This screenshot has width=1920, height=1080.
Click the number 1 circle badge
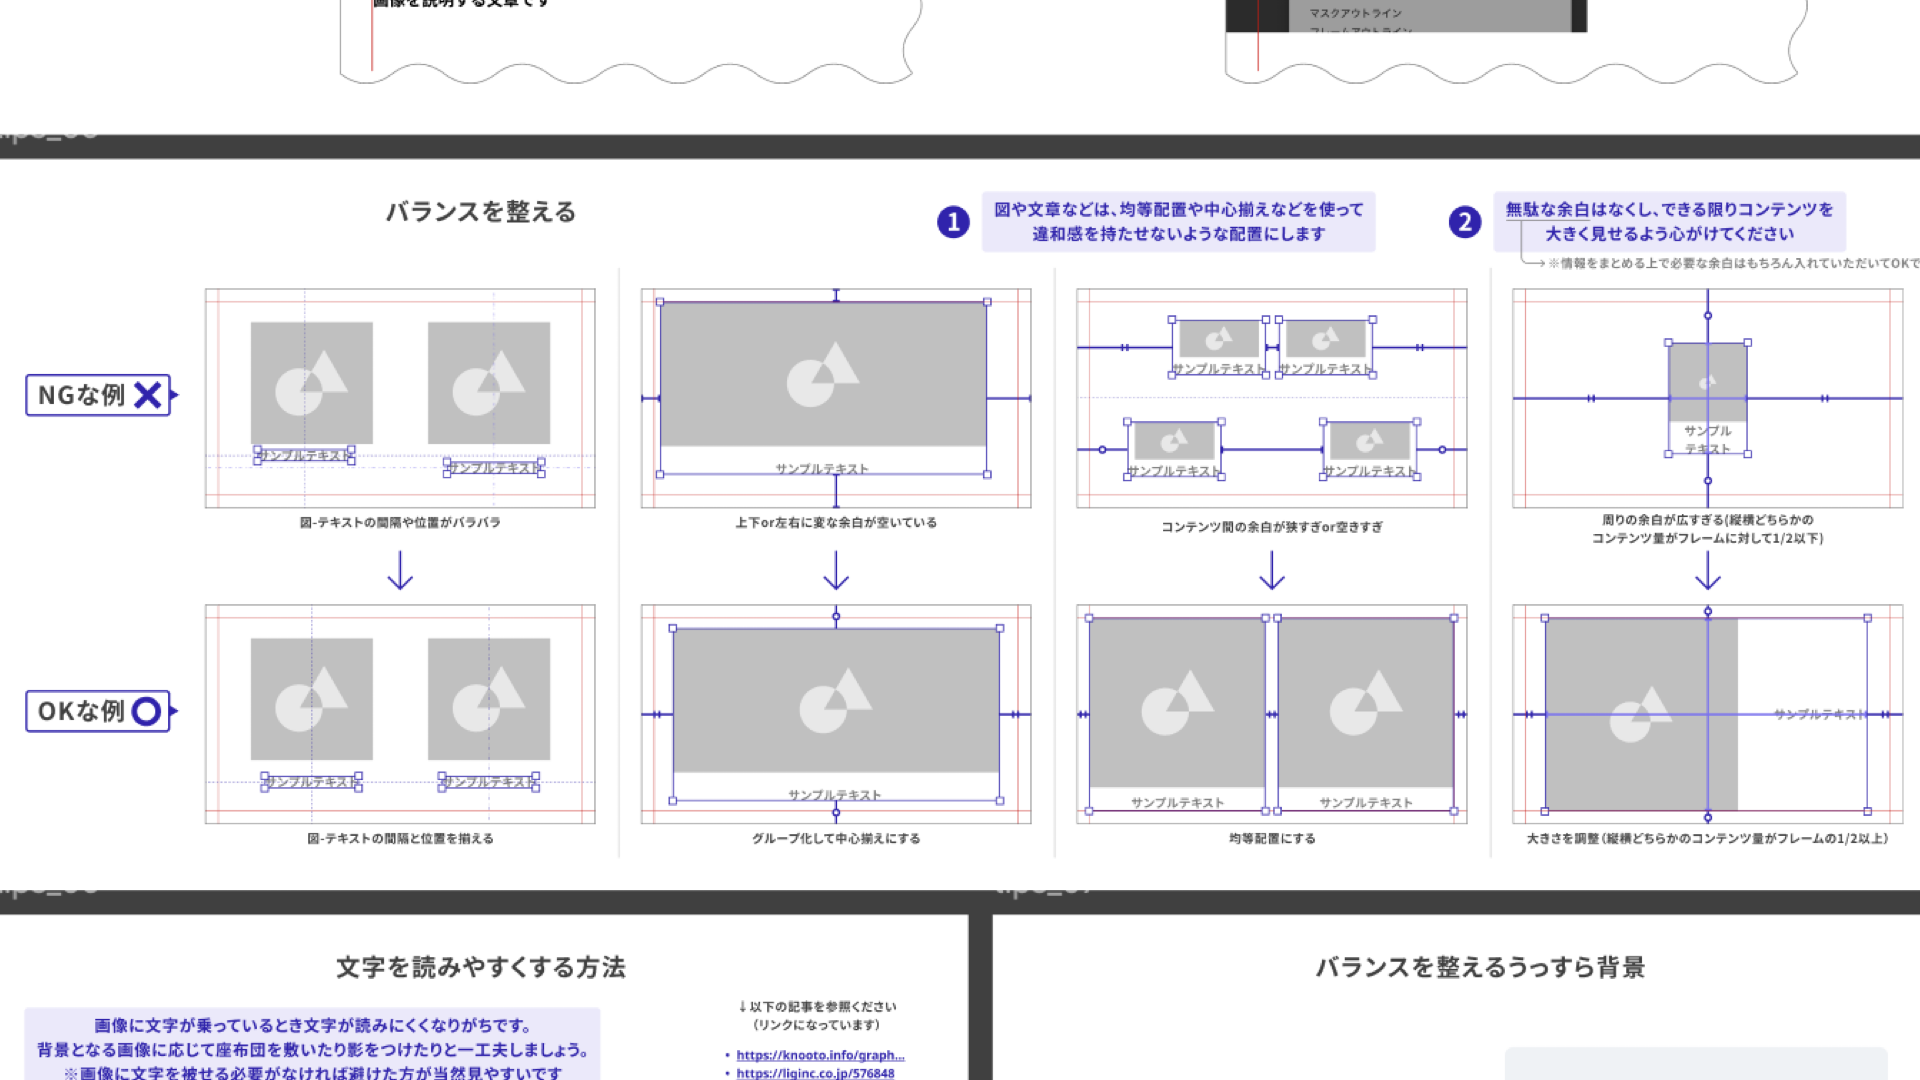(953, 222)
